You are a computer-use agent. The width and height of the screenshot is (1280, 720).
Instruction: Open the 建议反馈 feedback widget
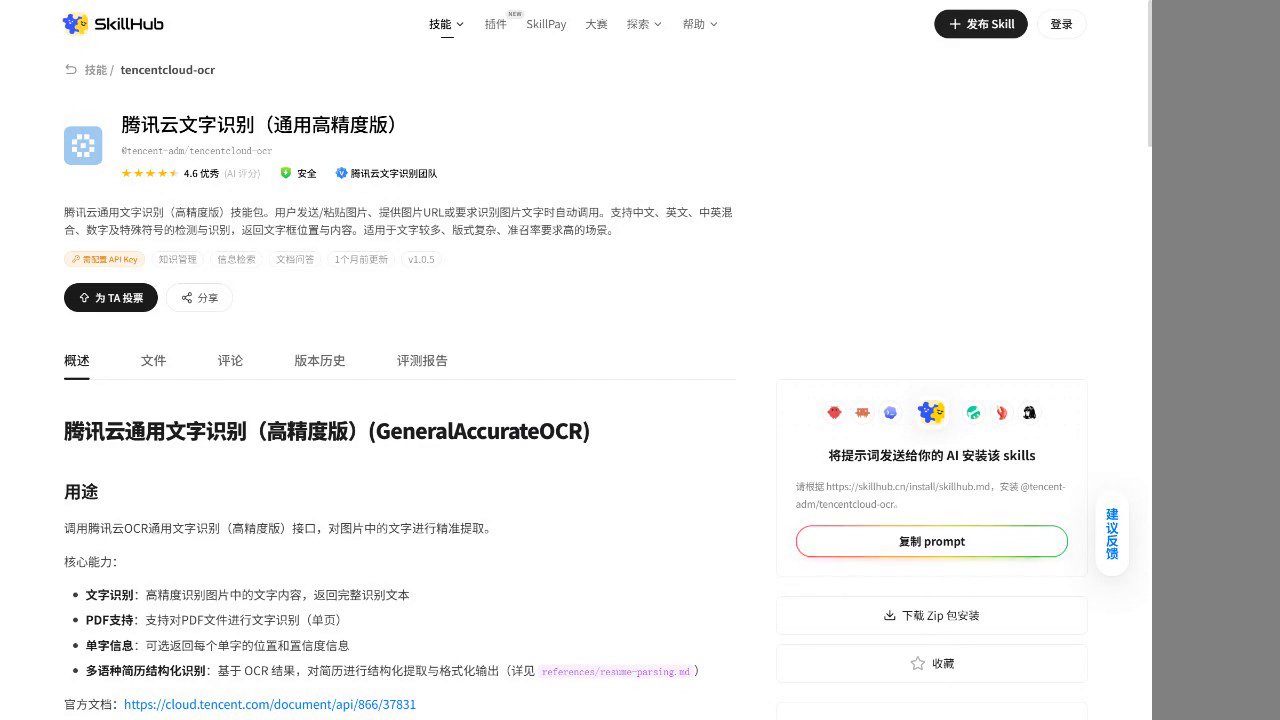tap(1112, 534)
